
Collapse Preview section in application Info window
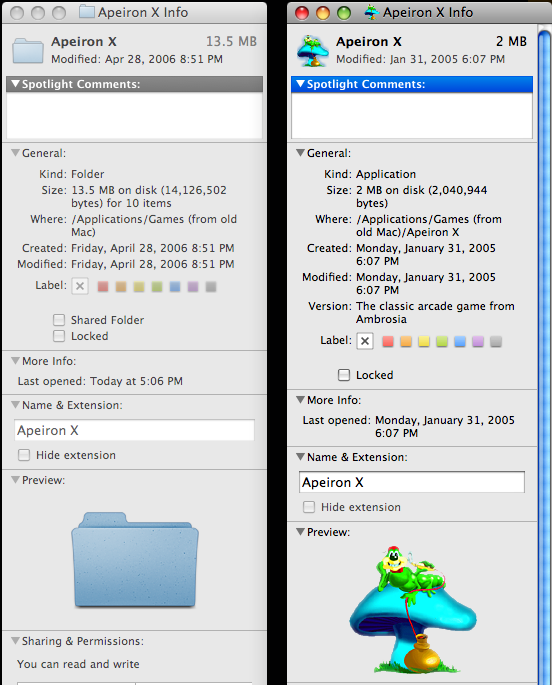[x=300, y=532]
